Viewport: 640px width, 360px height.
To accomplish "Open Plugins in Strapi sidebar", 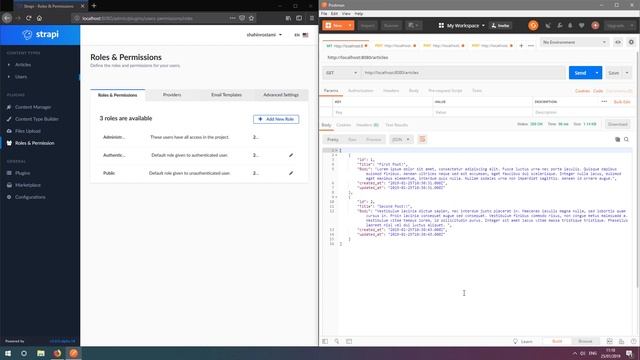I will click(x=22, y=173).
